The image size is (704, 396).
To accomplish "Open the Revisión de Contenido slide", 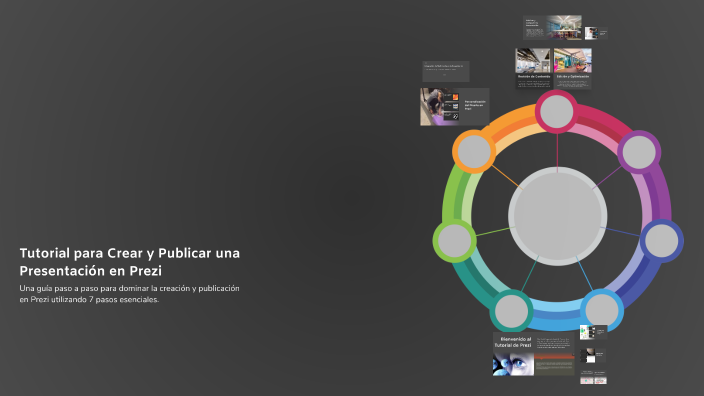I will [533, 69].
